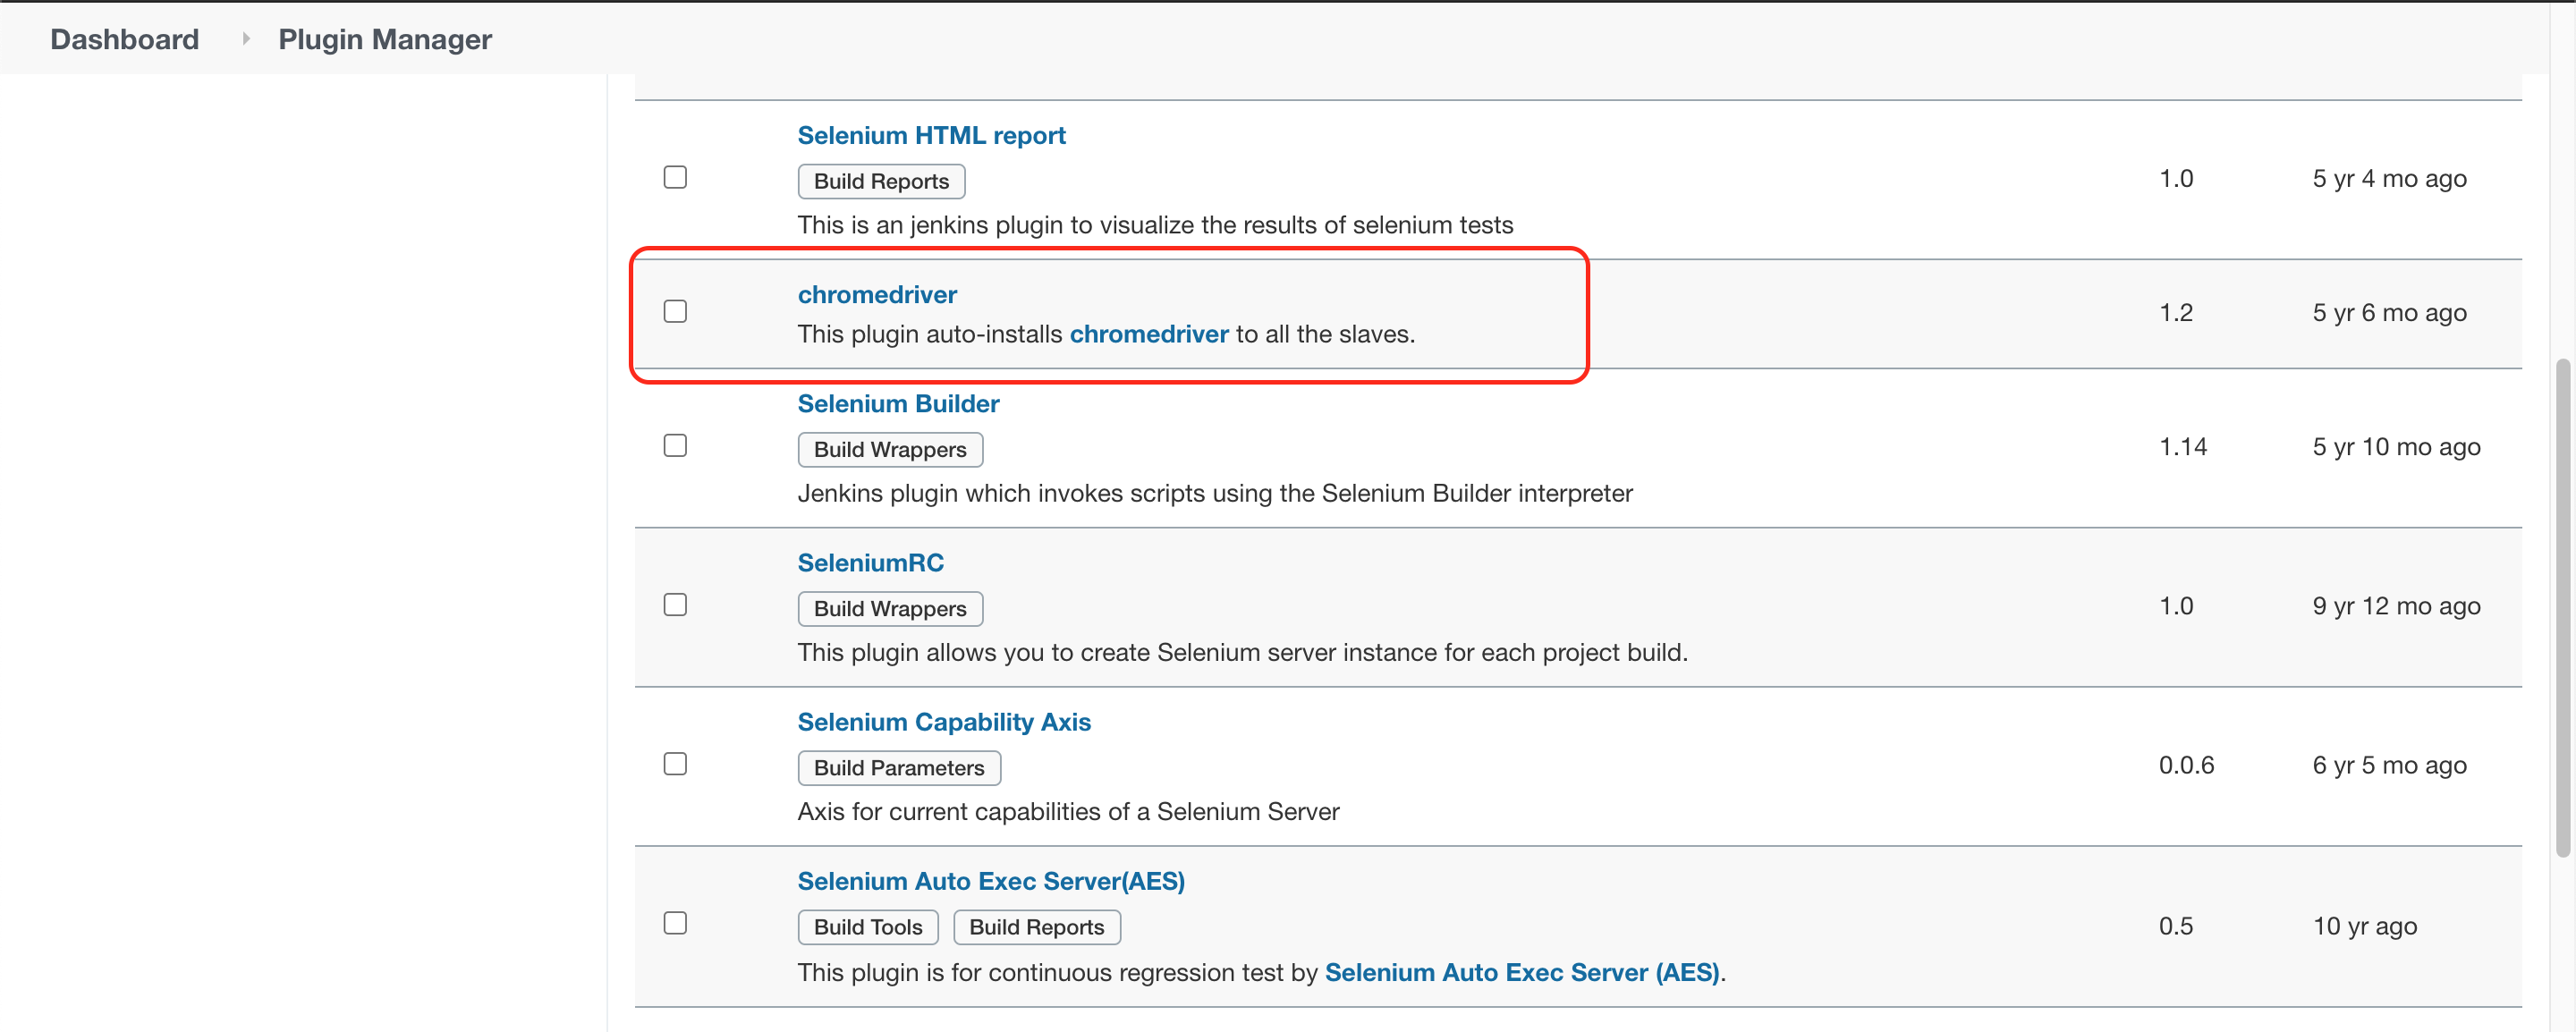This screenshot has height=1032, width=2576.
Task: Open the chromedriver plugin title link
Action: pos(877,294)
